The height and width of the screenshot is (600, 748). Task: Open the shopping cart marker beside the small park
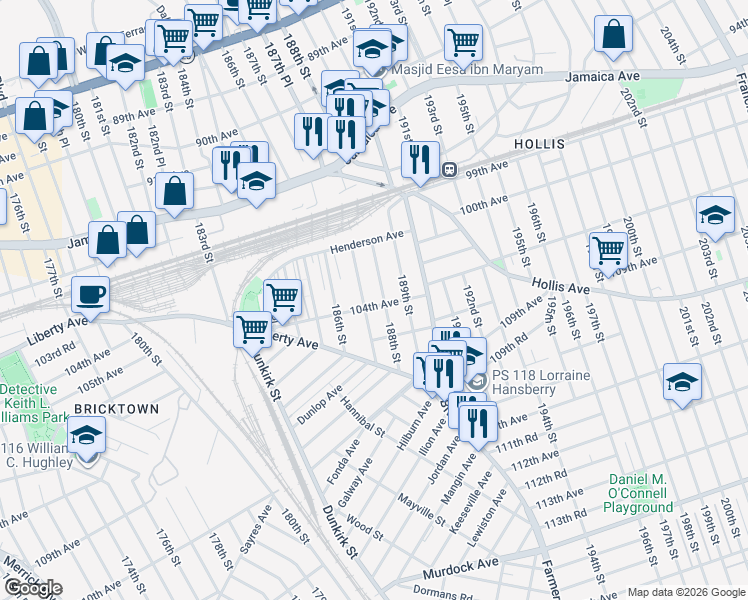pyautogui.click(x=282, y=299)
